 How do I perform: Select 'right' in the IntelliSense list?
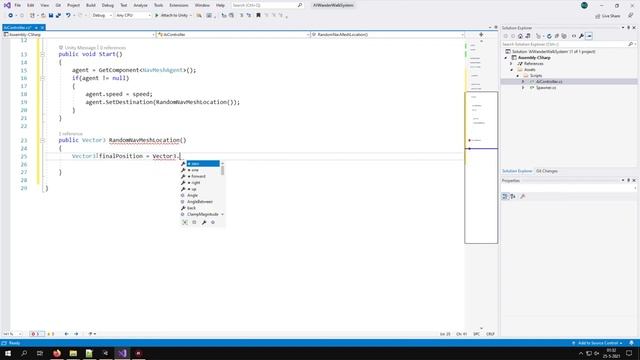[x=200, y=182]
